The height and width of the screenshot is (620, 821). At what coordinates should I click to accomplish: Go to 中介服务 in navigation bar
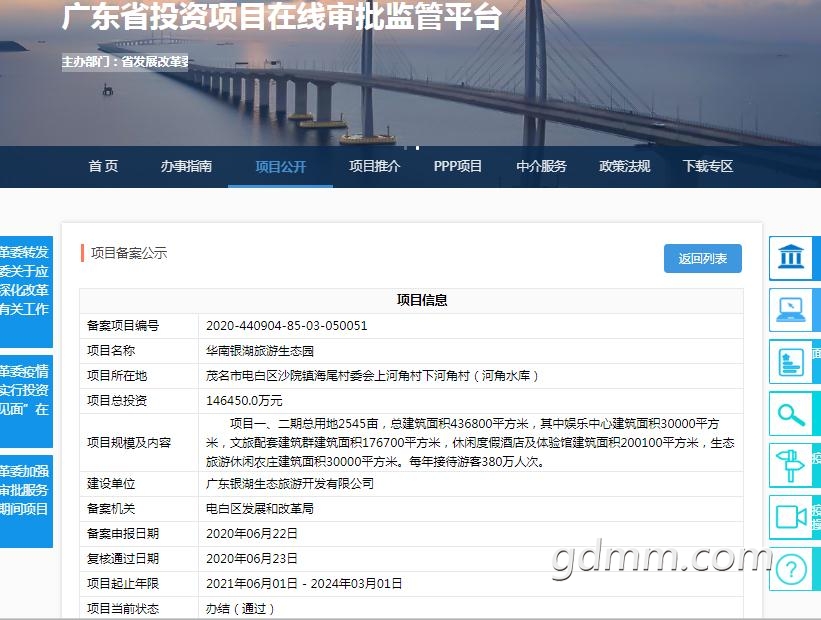pyautogui.click(x=541, y=167)
